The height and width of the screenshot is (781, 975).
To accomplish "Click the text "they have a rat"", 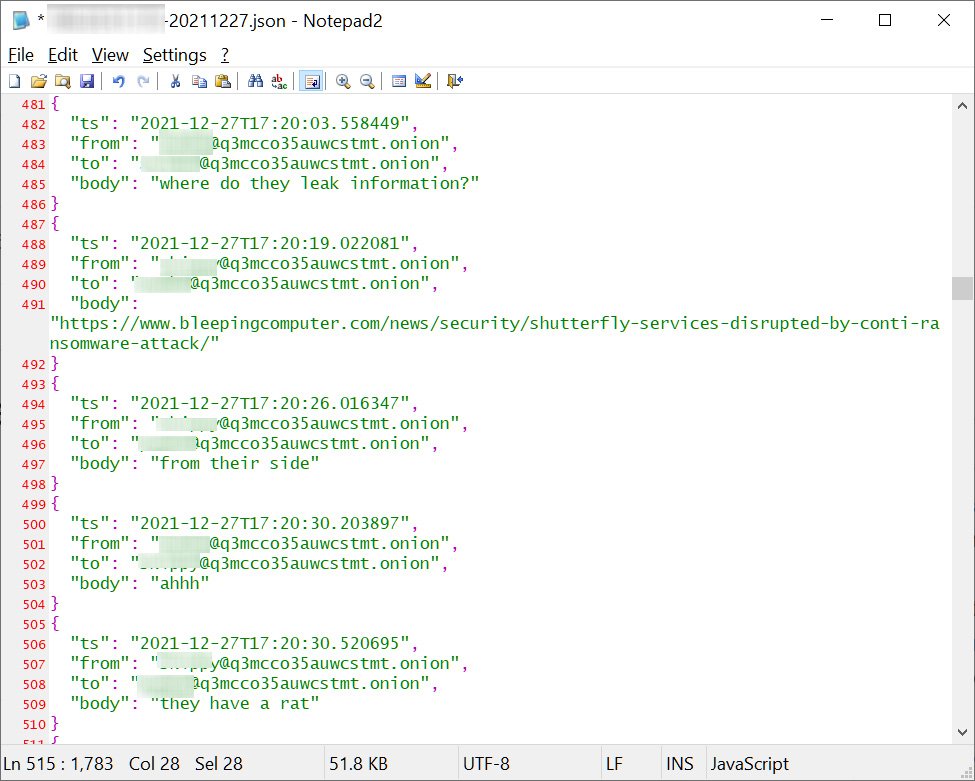I will (234, 703).
